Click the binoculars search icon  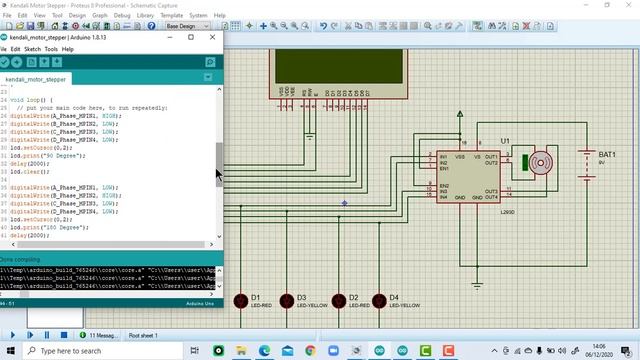(x=492, y=26)
